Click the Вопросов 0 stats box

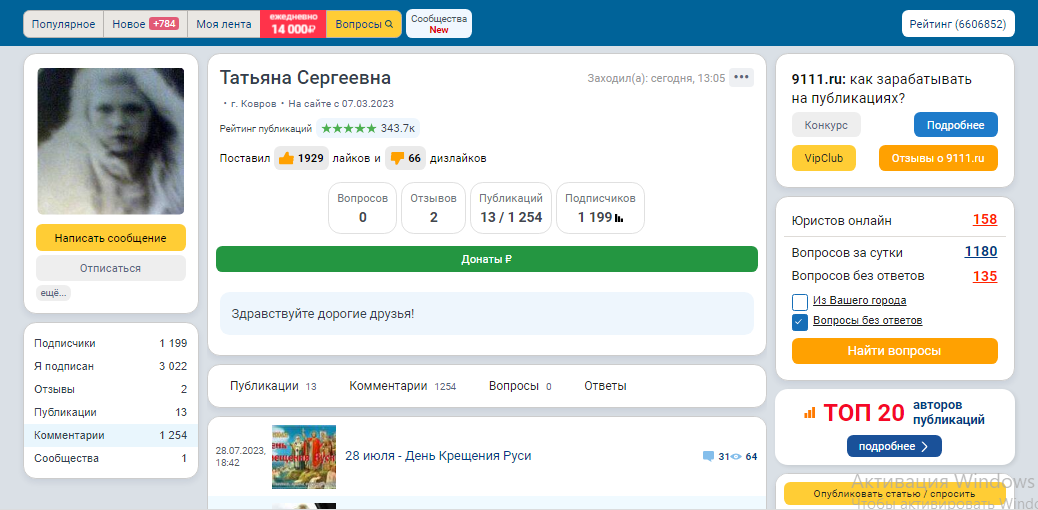point(362,208)
